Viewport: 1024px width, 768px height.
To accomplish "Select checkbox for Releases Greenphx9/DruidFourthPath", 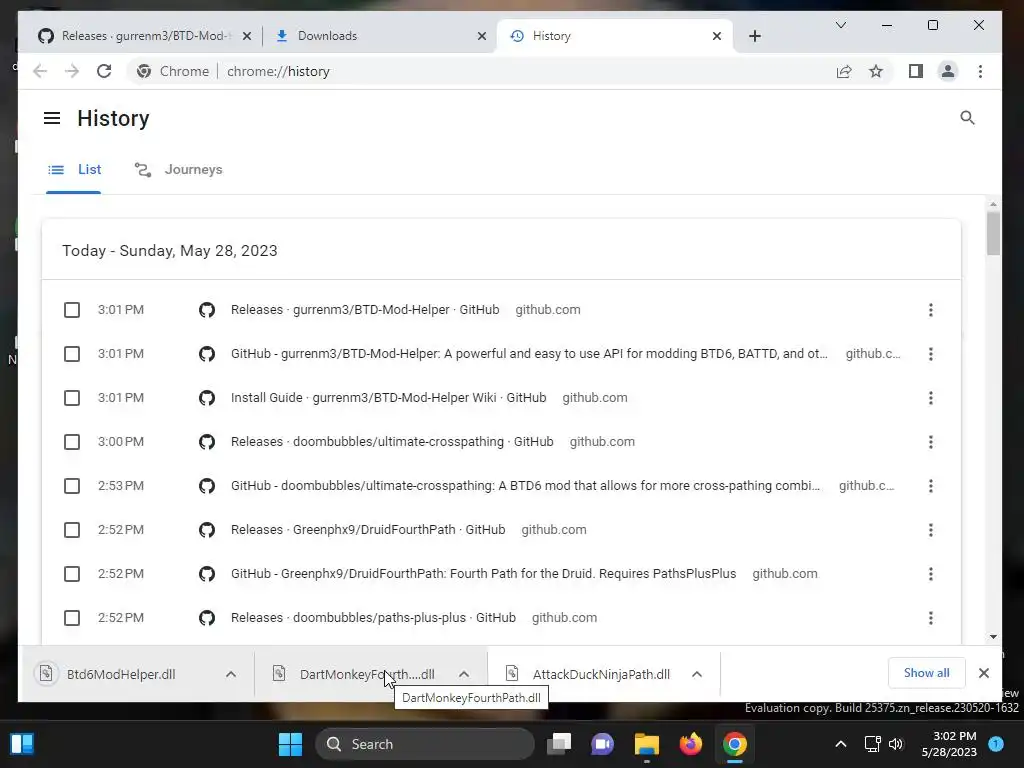I will tap(72, 530).
